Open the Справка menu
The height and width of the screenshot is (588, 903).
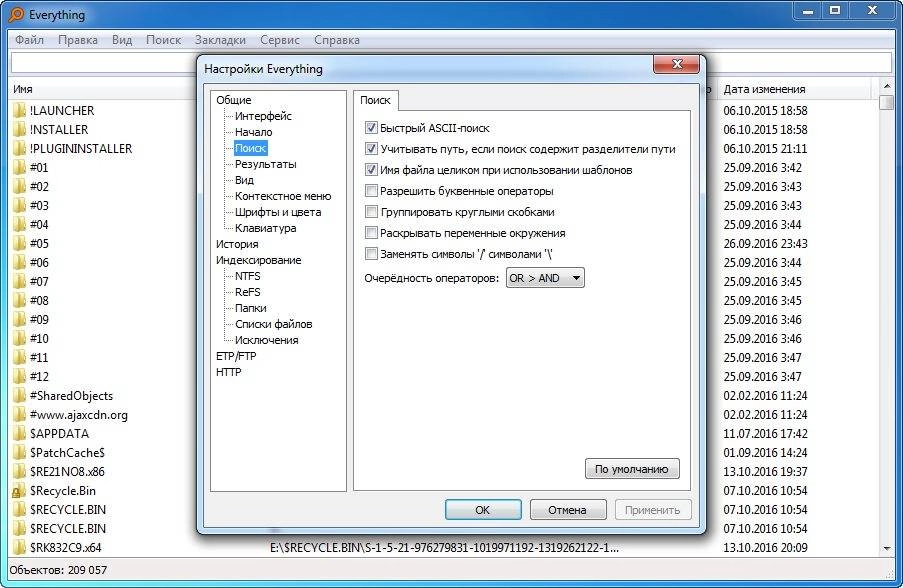(337, 40)
